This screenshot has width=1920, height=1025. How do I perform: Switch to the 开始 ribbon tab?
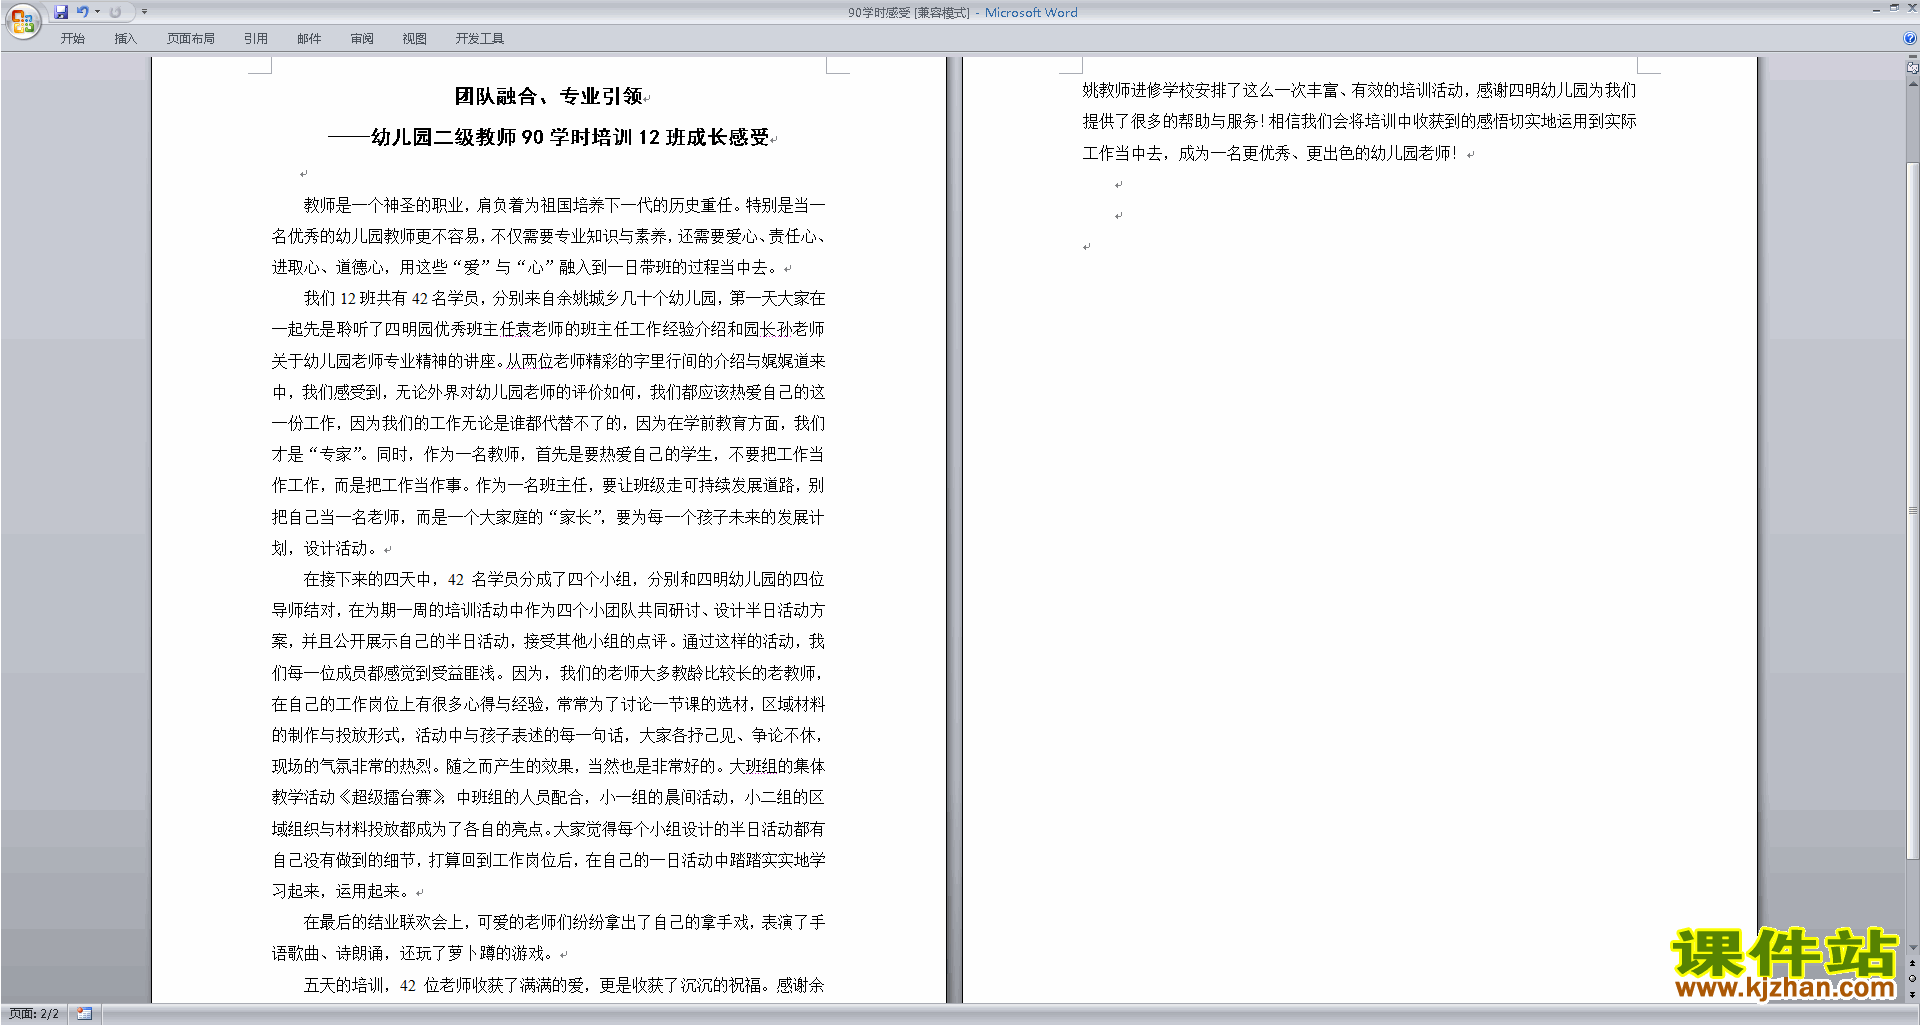[x=72, y=39]
